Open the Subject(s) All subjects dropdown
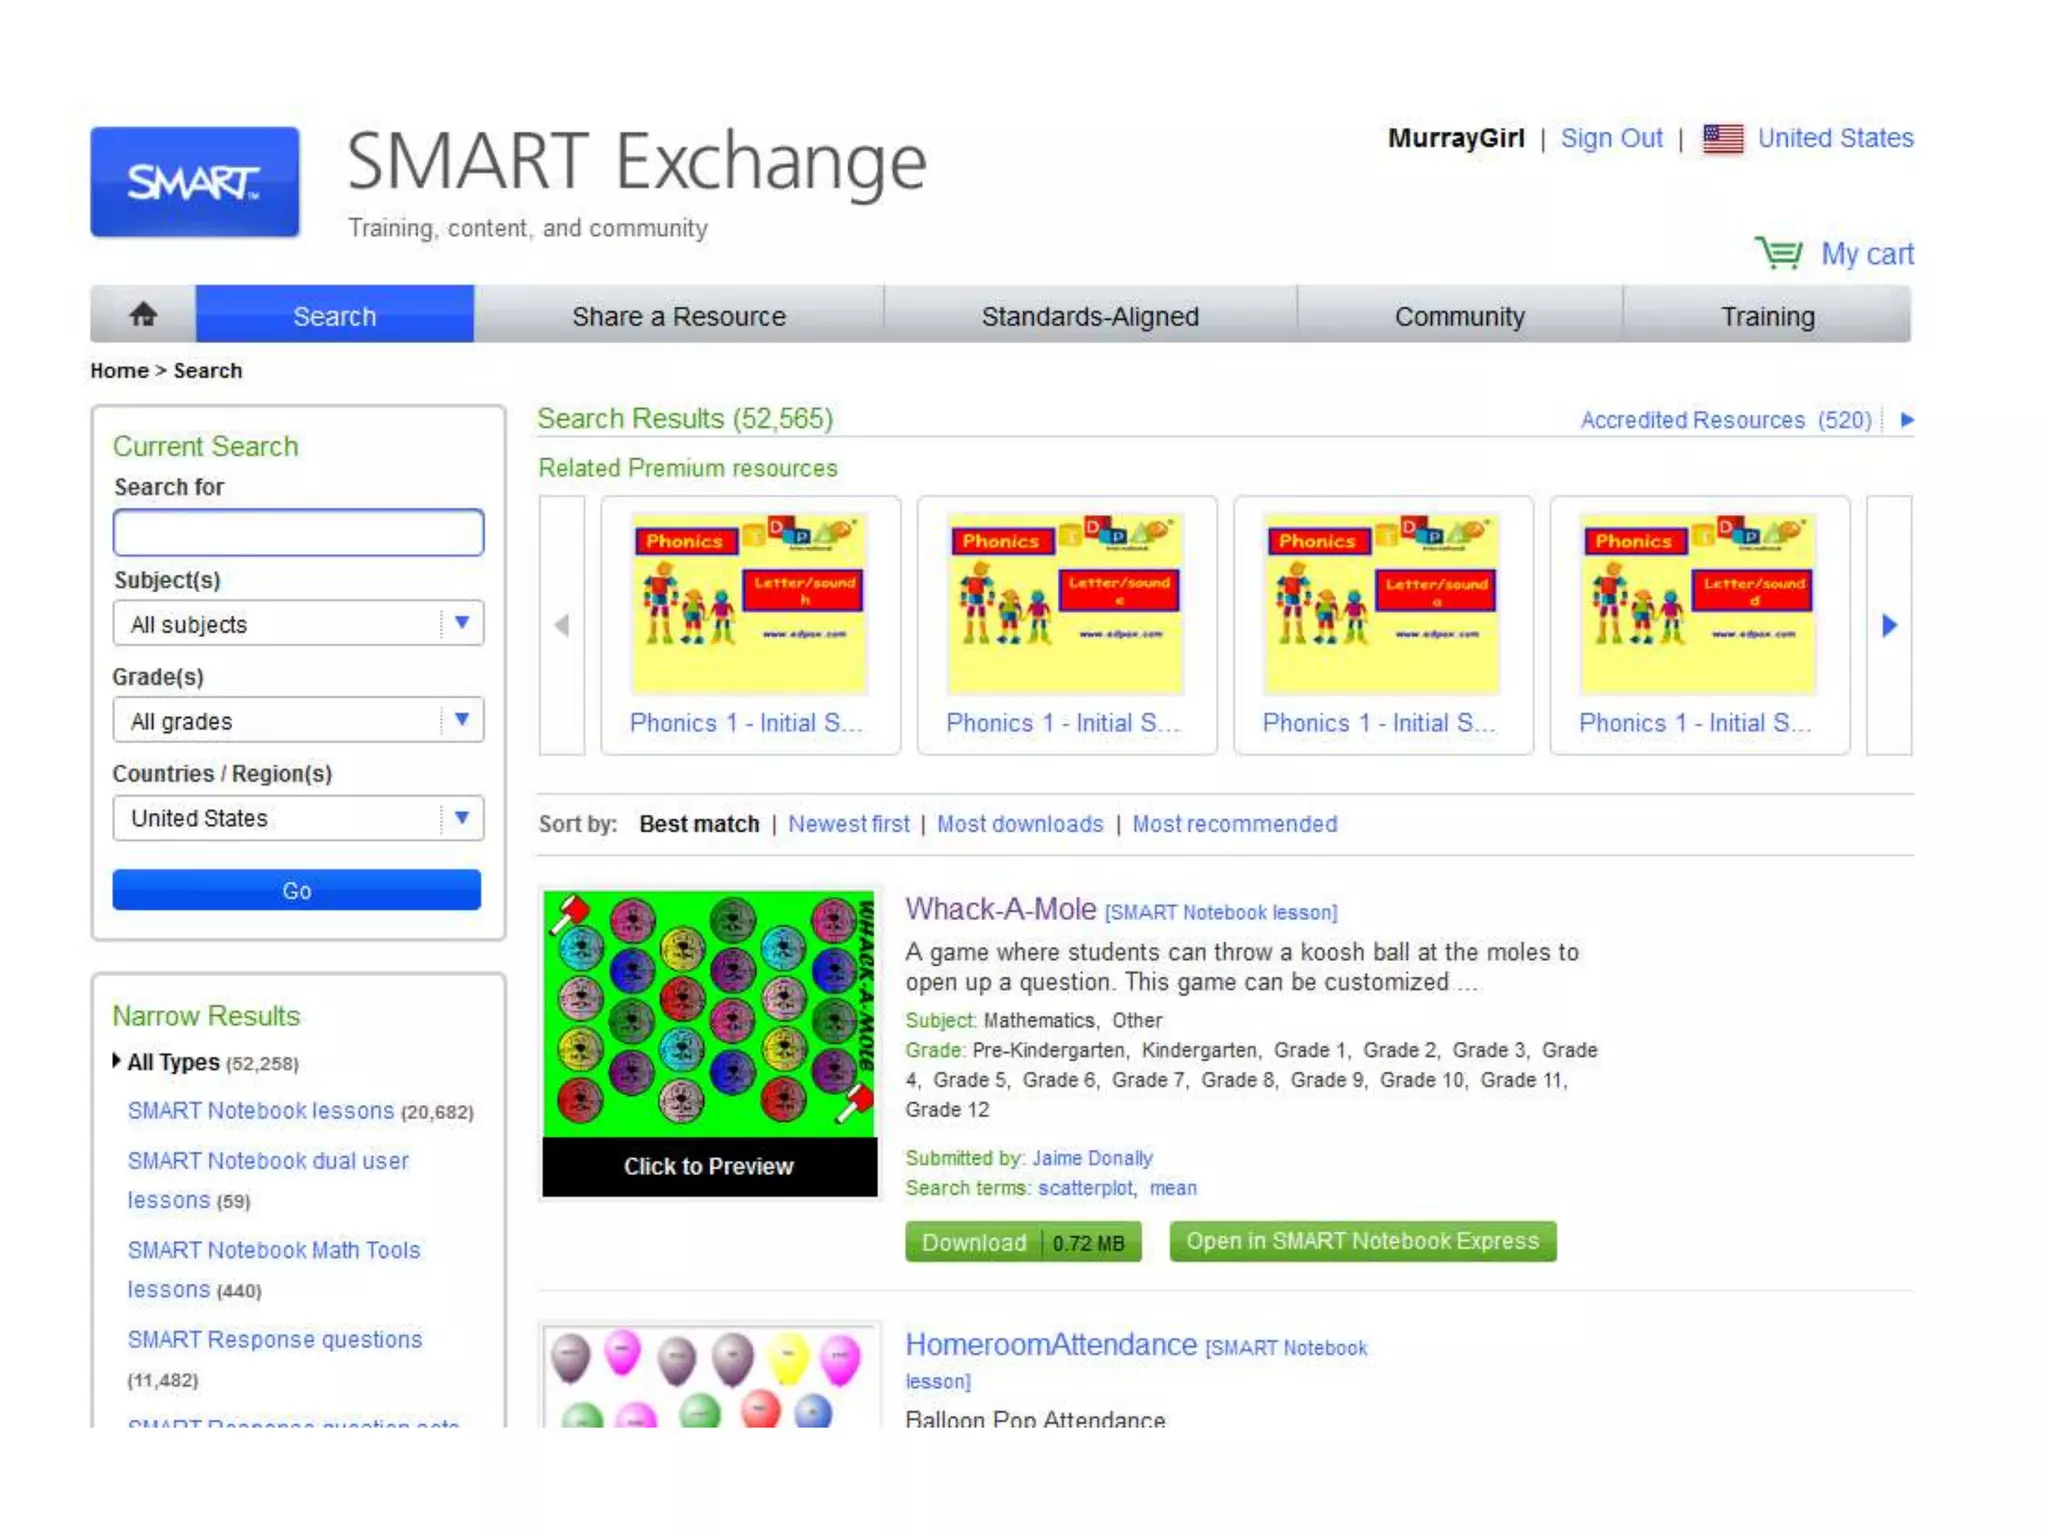The height and width of the screenshot is (1536, 2048). click(298, 623)
